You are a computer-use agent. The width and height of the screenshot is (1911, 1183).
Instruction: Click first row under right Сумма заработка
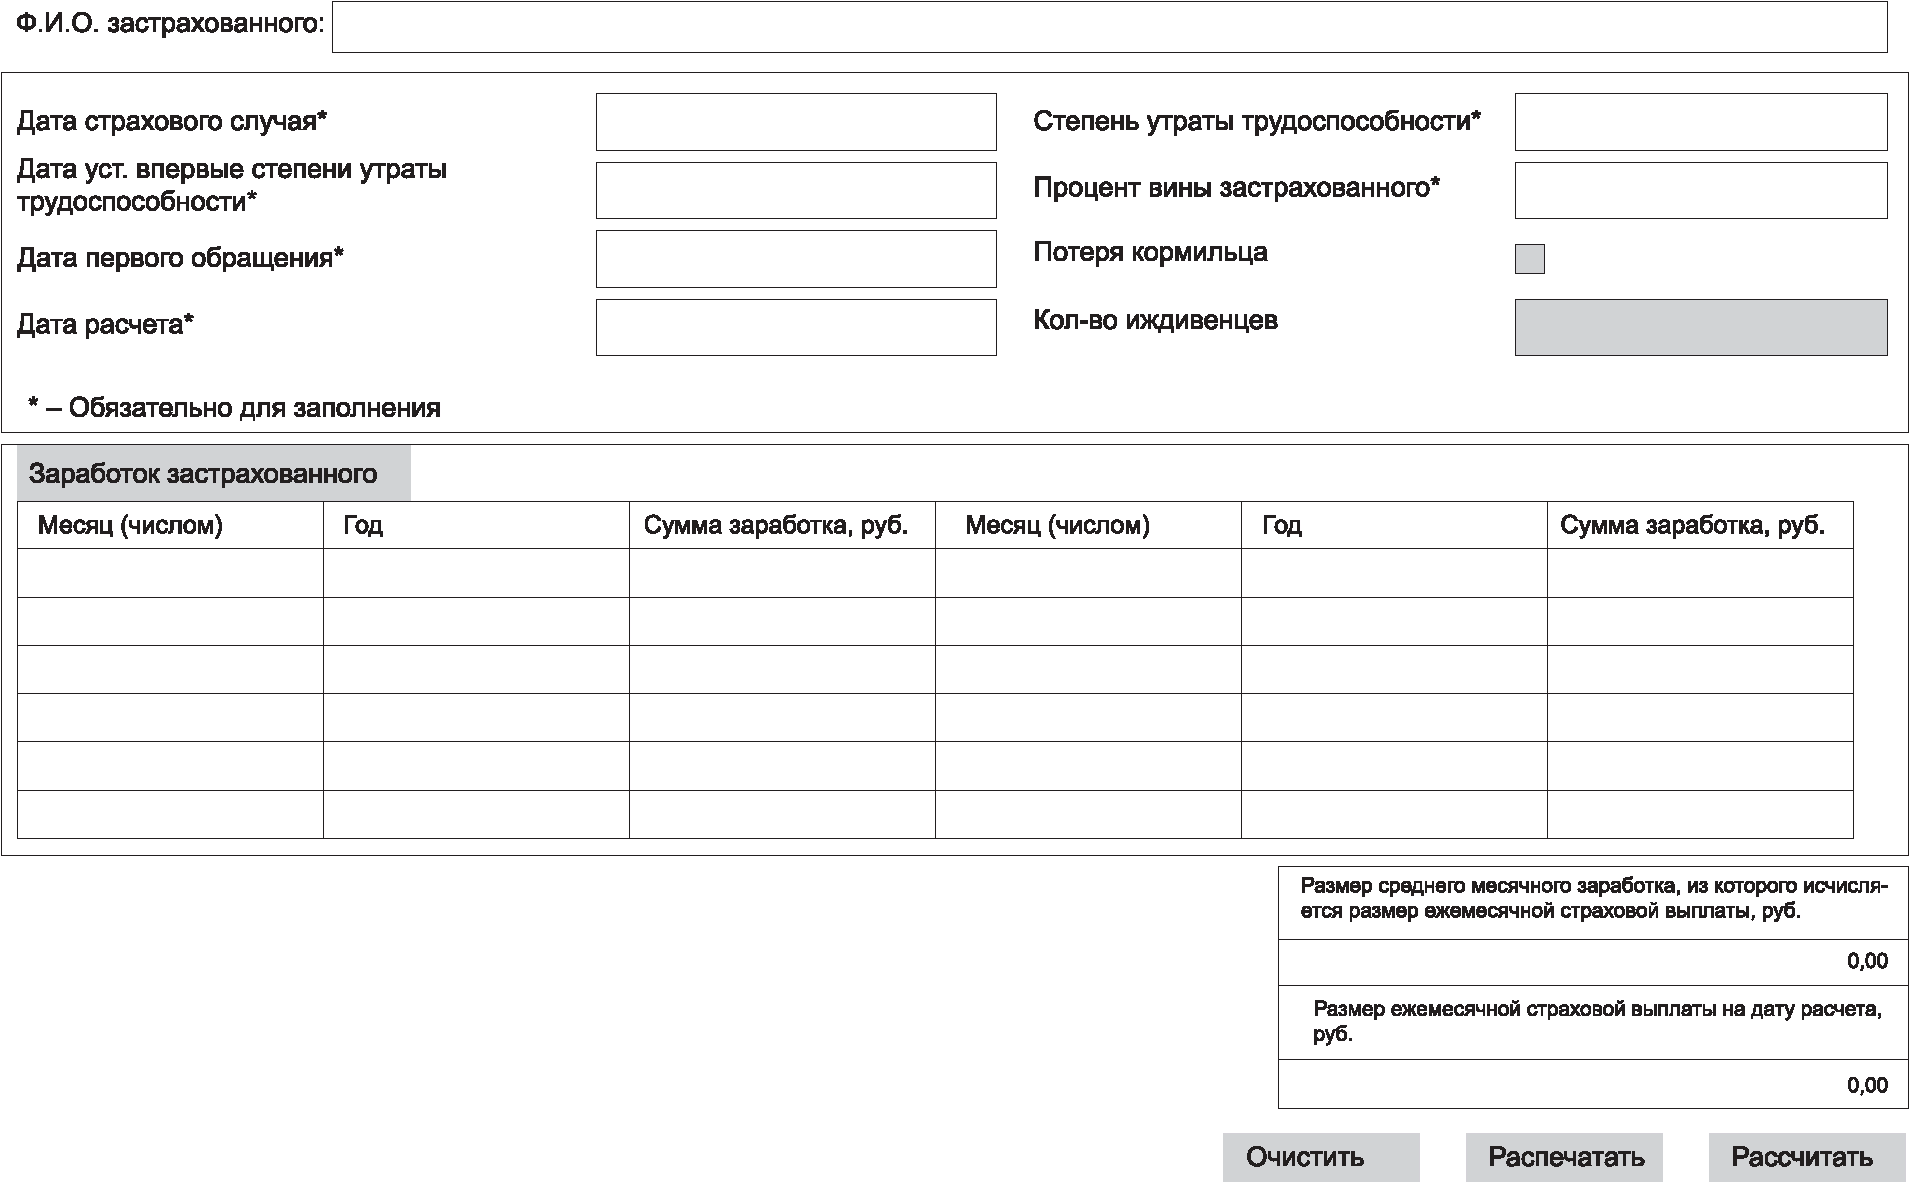click(1700, 573)
